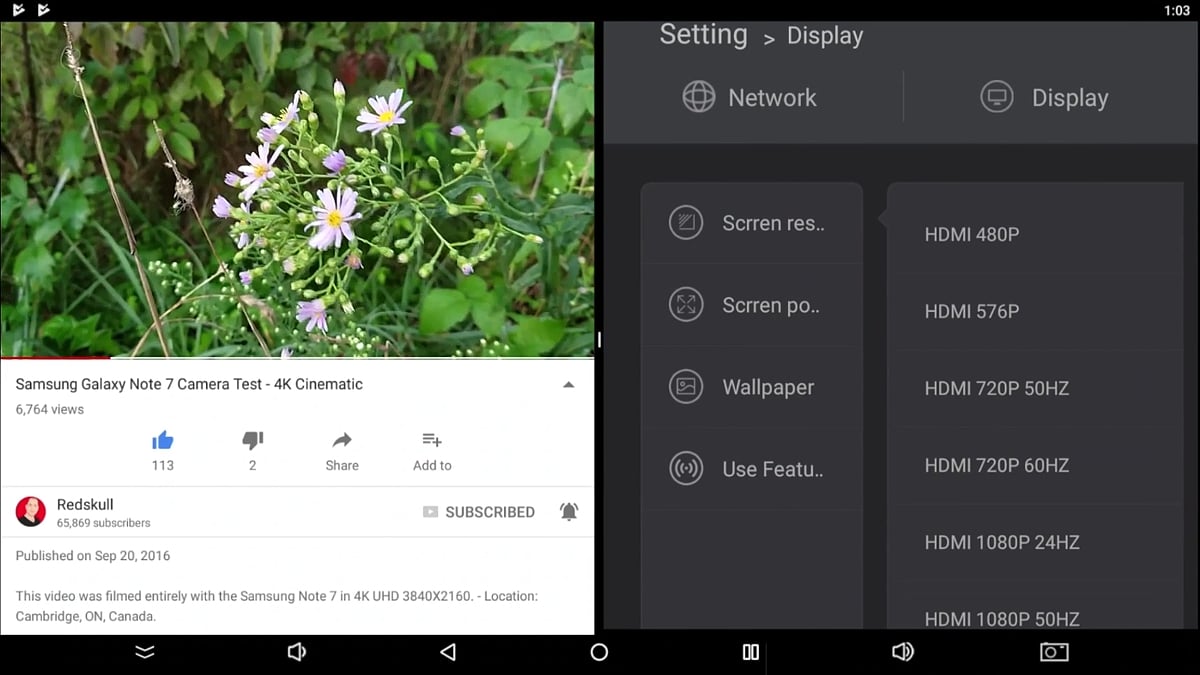This screenshot has height=675, width=1200.
Task: Tap the Android back triangle button
Action: pyautogui.click(x=448, y=652)
